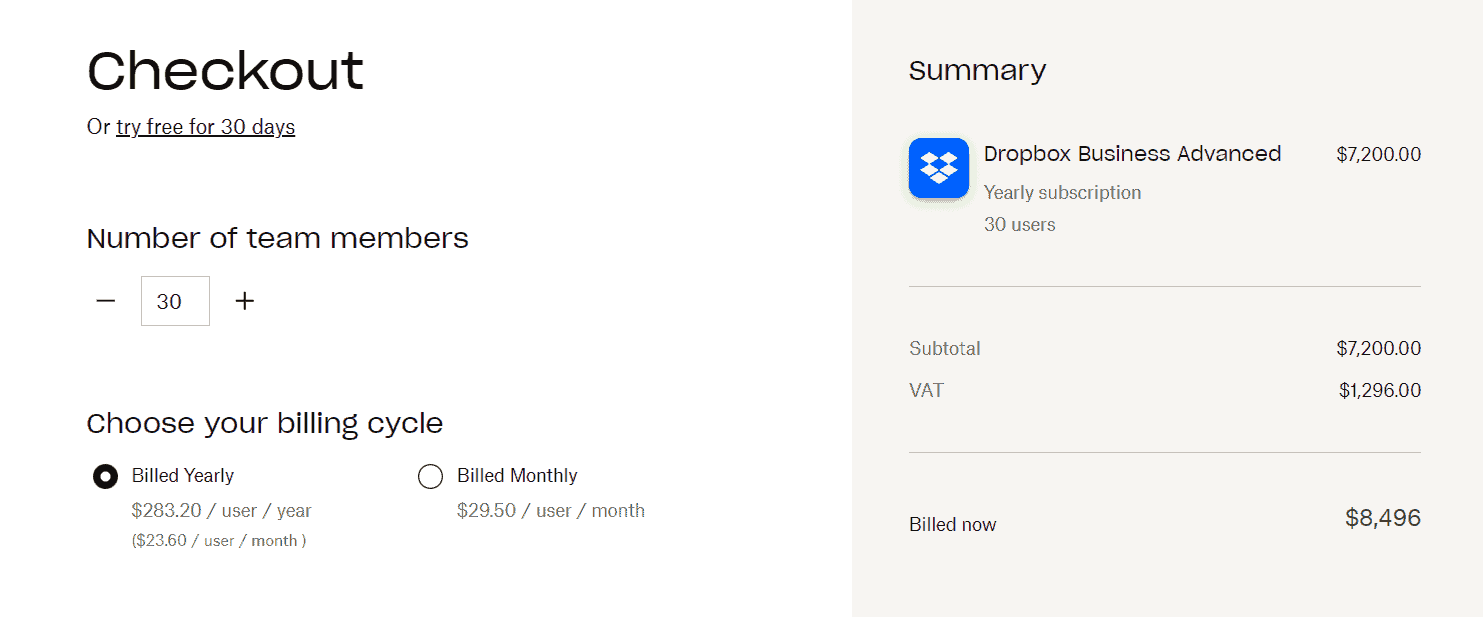1483x617 pixels.
Task: Click the minus icon to decrease team members
Action: pyautogui.click(x=105, y=300)
